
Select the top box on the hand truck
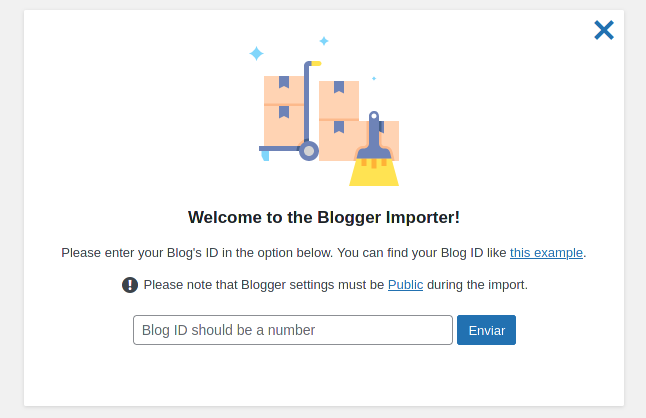click(284, 90)
